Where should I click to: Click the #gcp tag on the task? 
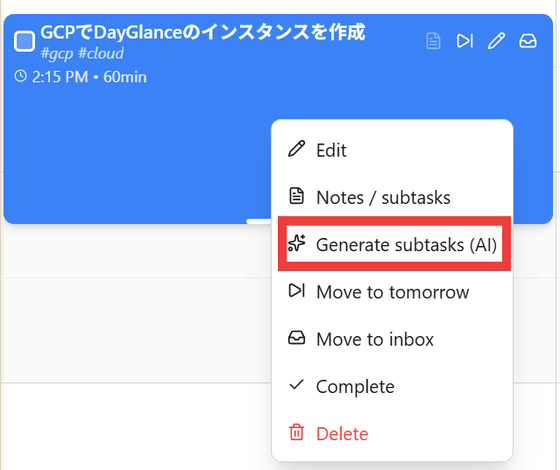click(57, 54)
